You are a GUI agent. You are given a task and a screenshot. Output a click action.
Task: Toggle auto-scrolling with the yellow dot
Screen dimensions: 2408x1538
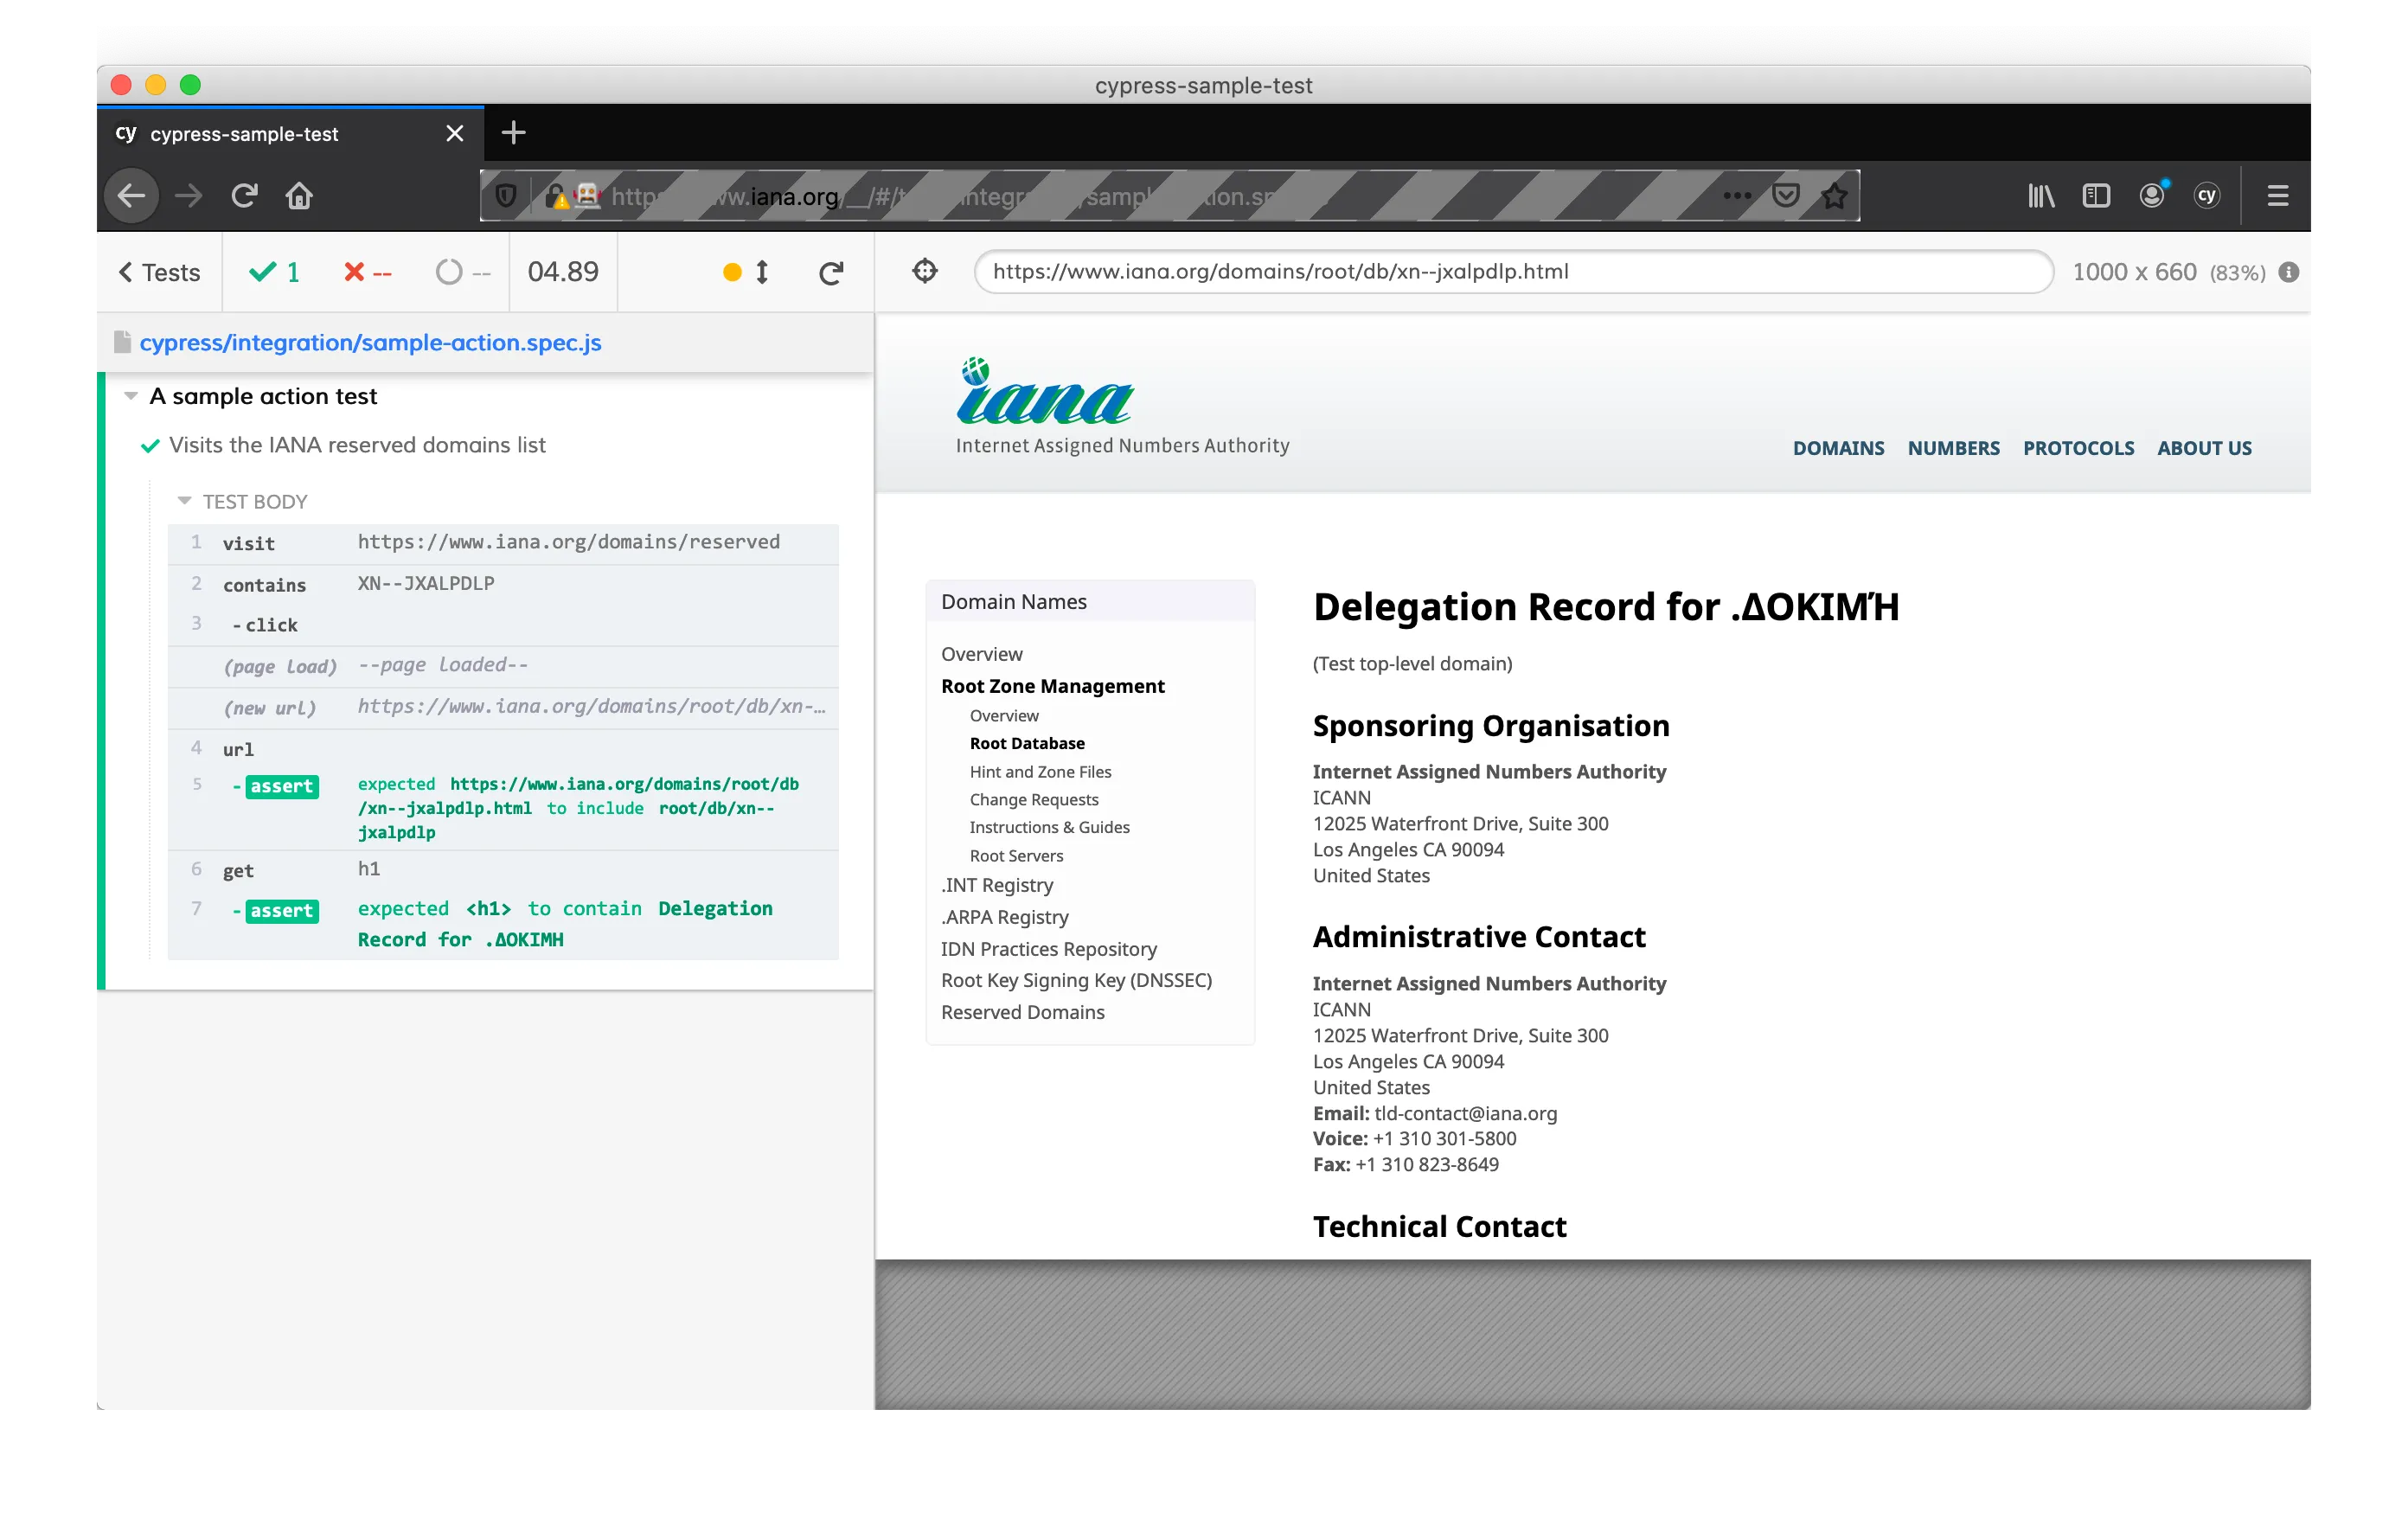click(x=733, y=272)
